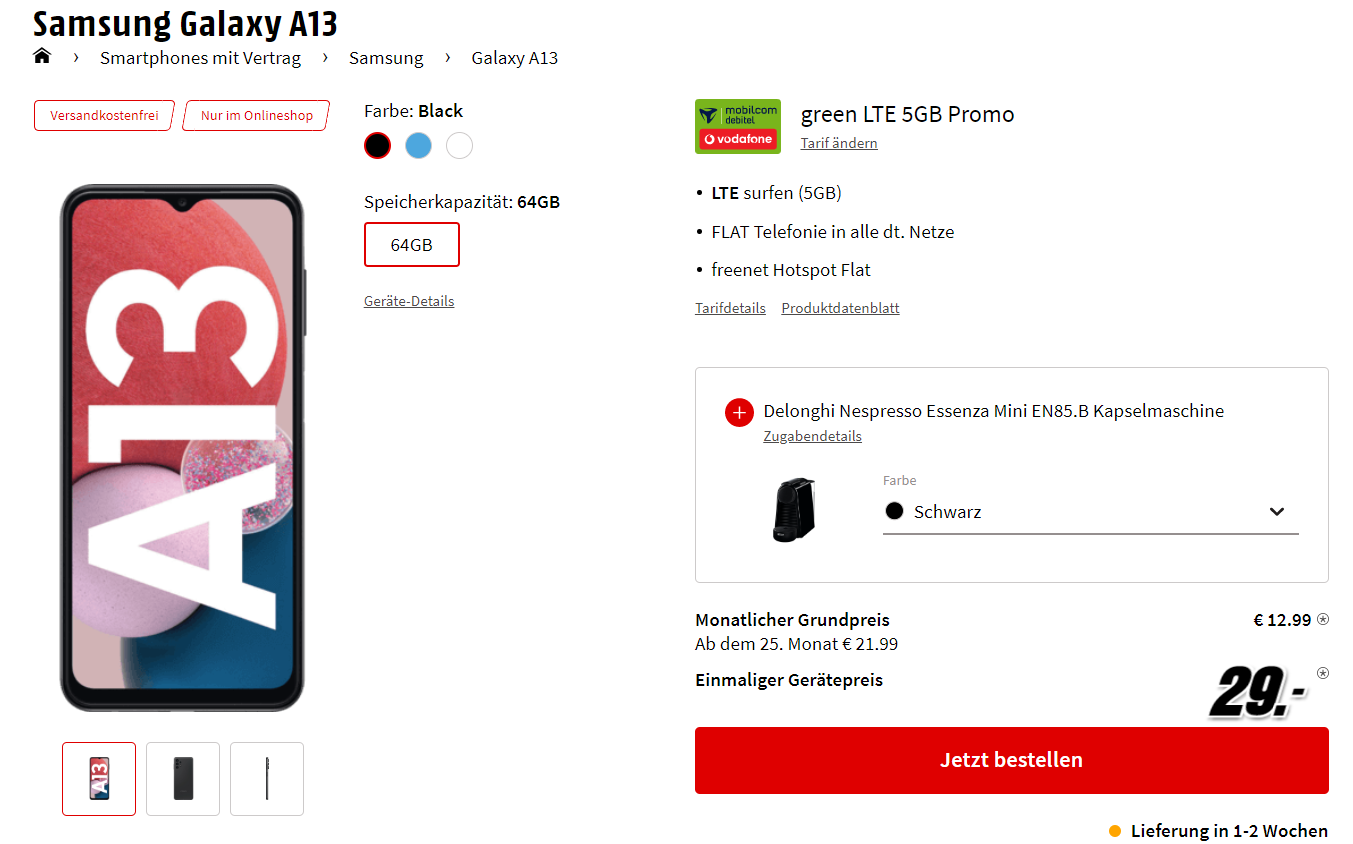Go to Smartphones mit Vertrag breadcrumb
Image resolution: width=1353 pixels, height=844 pixels.
(200, 58)
